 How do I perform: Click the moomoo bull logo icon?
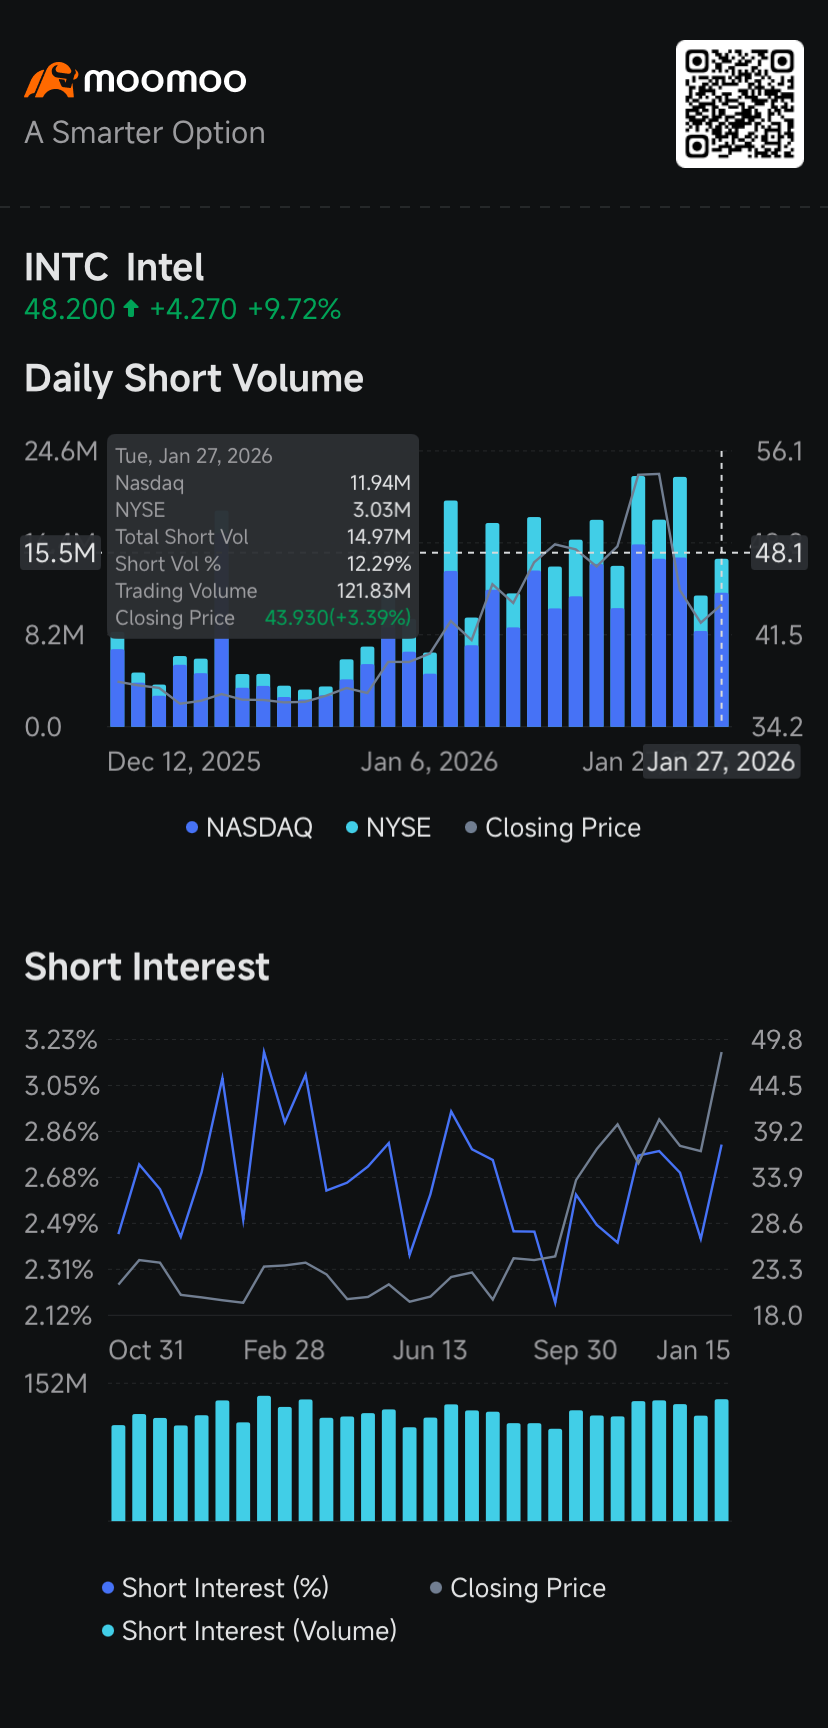click(x=50, y=80)
